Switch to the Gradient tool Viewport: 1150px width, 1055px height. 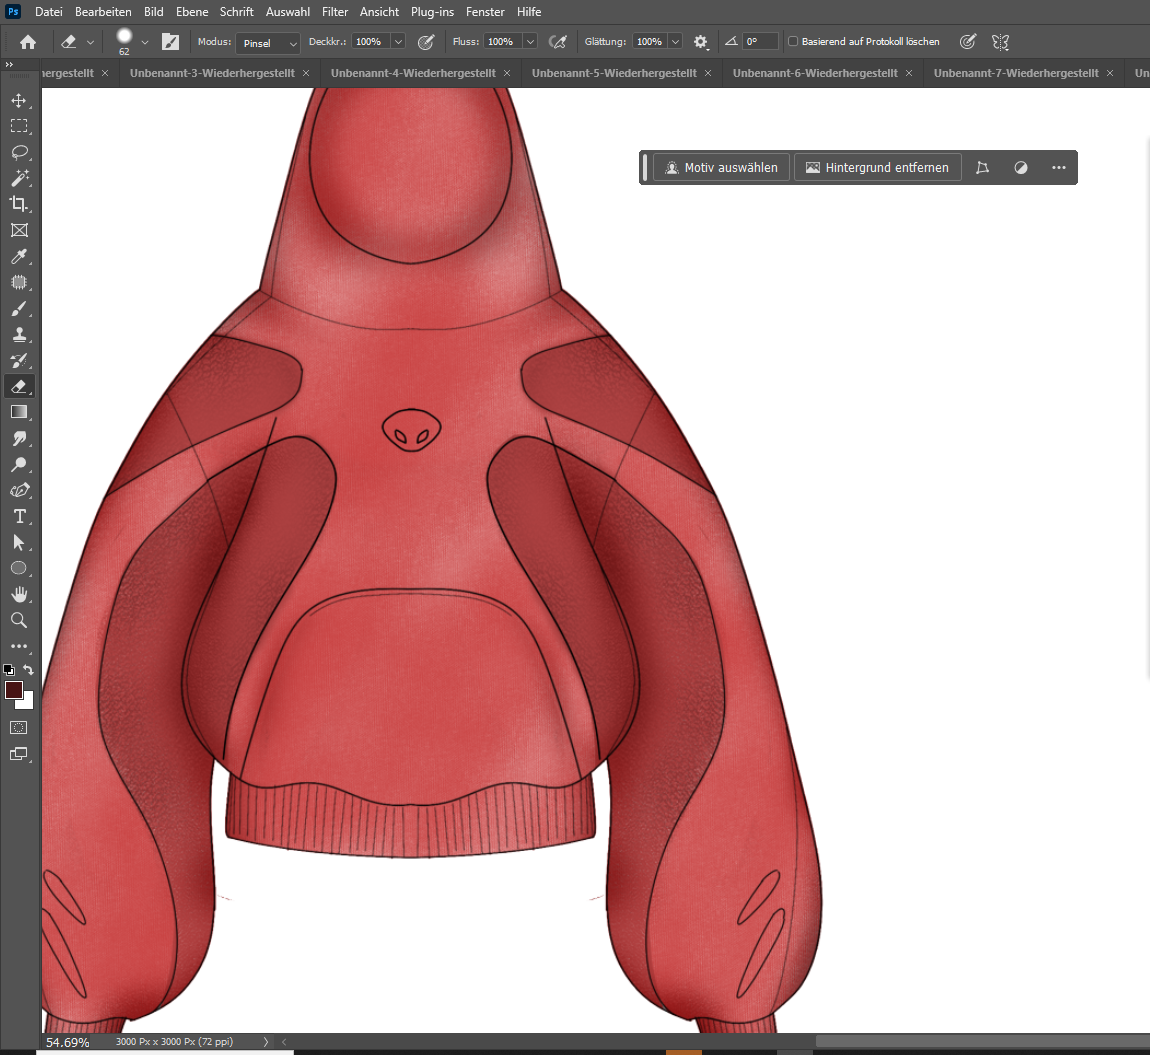click(18, 412)
